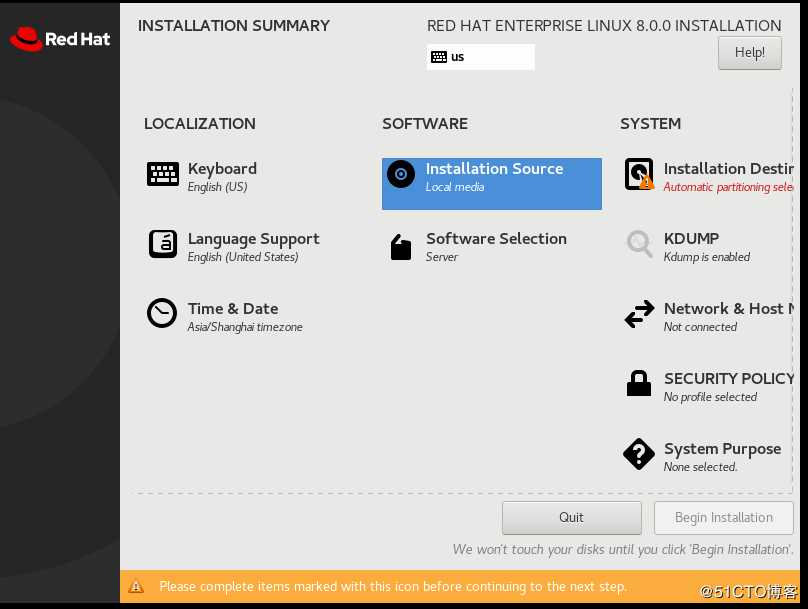
Task: Open the KDUMP label
Action: coord(691,239)
